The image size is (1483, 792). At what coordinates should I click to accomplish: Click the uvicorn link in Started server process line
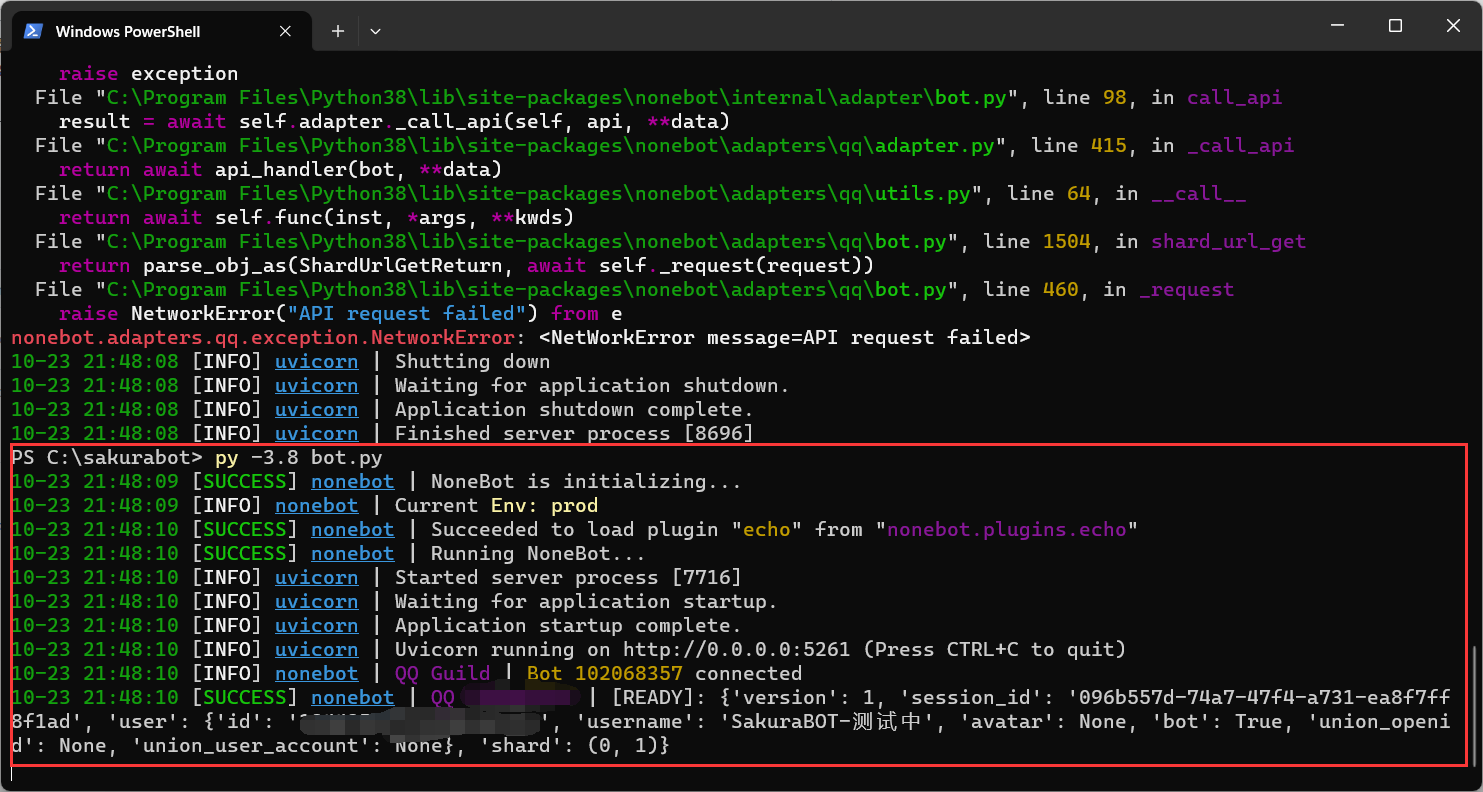pos(316,577)
